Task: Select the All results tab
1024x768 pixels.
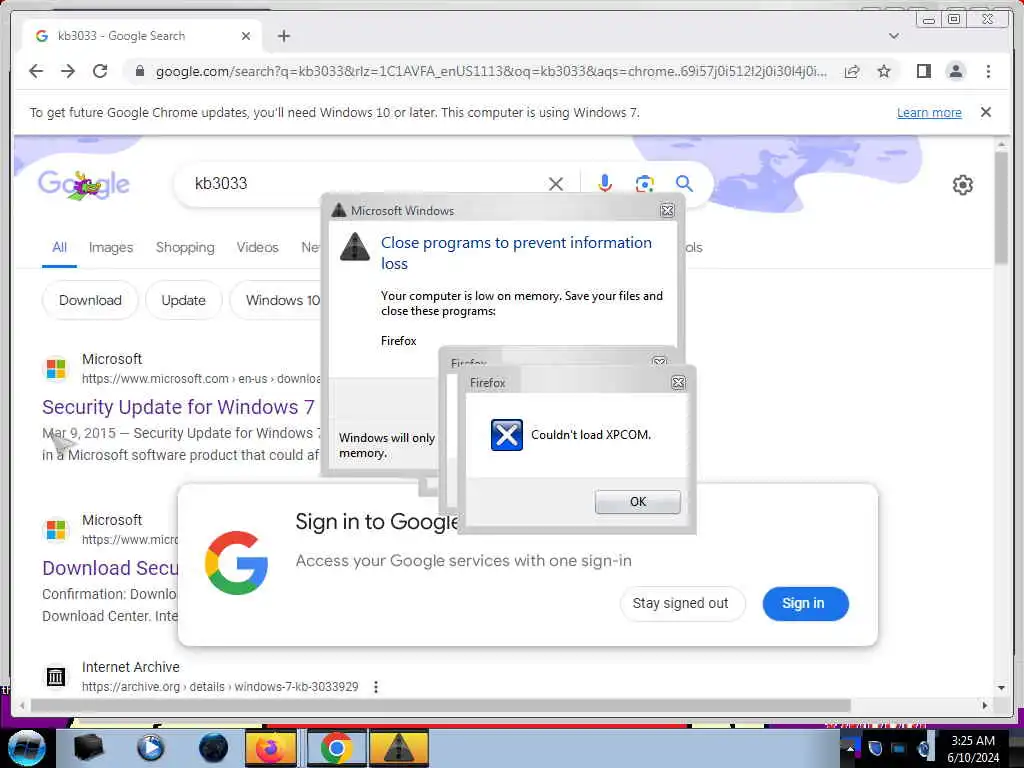Action: [59, 248]
